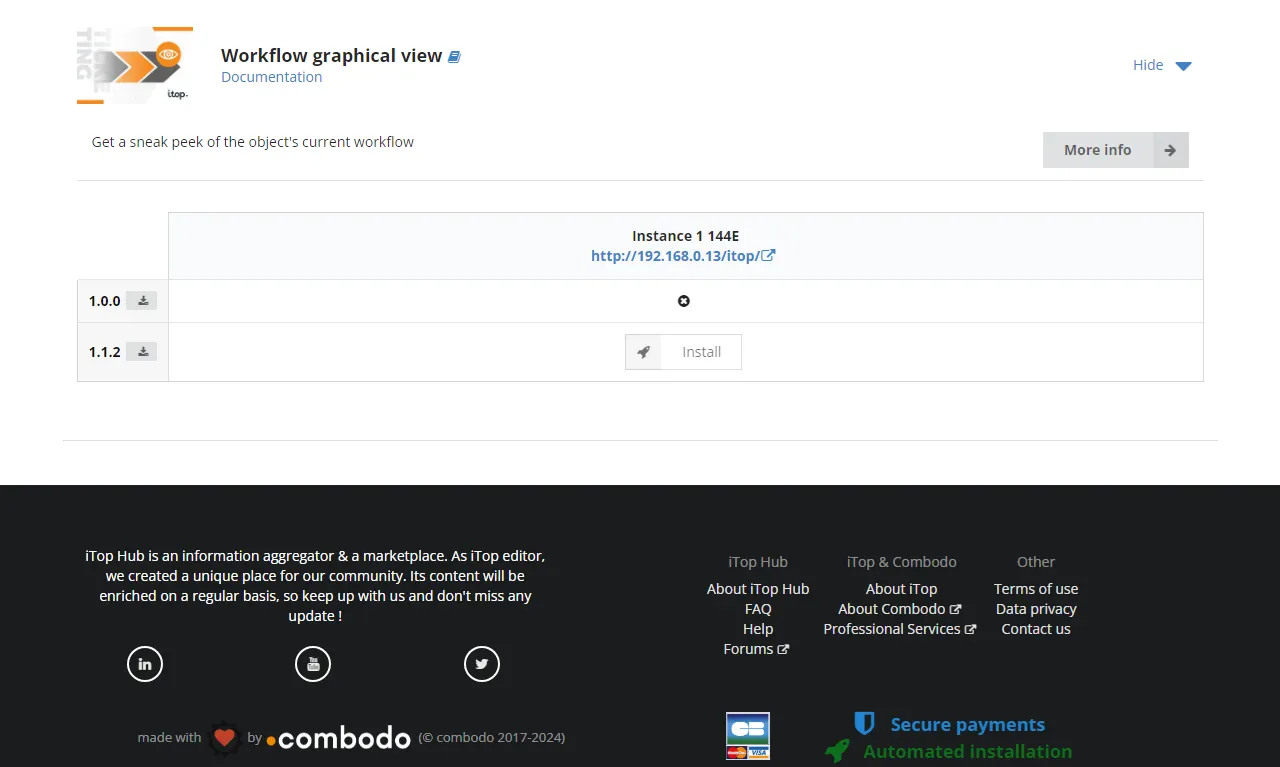Open the Help footer link
Viewport: 1280px width, 767px height.
coord(758,629)
